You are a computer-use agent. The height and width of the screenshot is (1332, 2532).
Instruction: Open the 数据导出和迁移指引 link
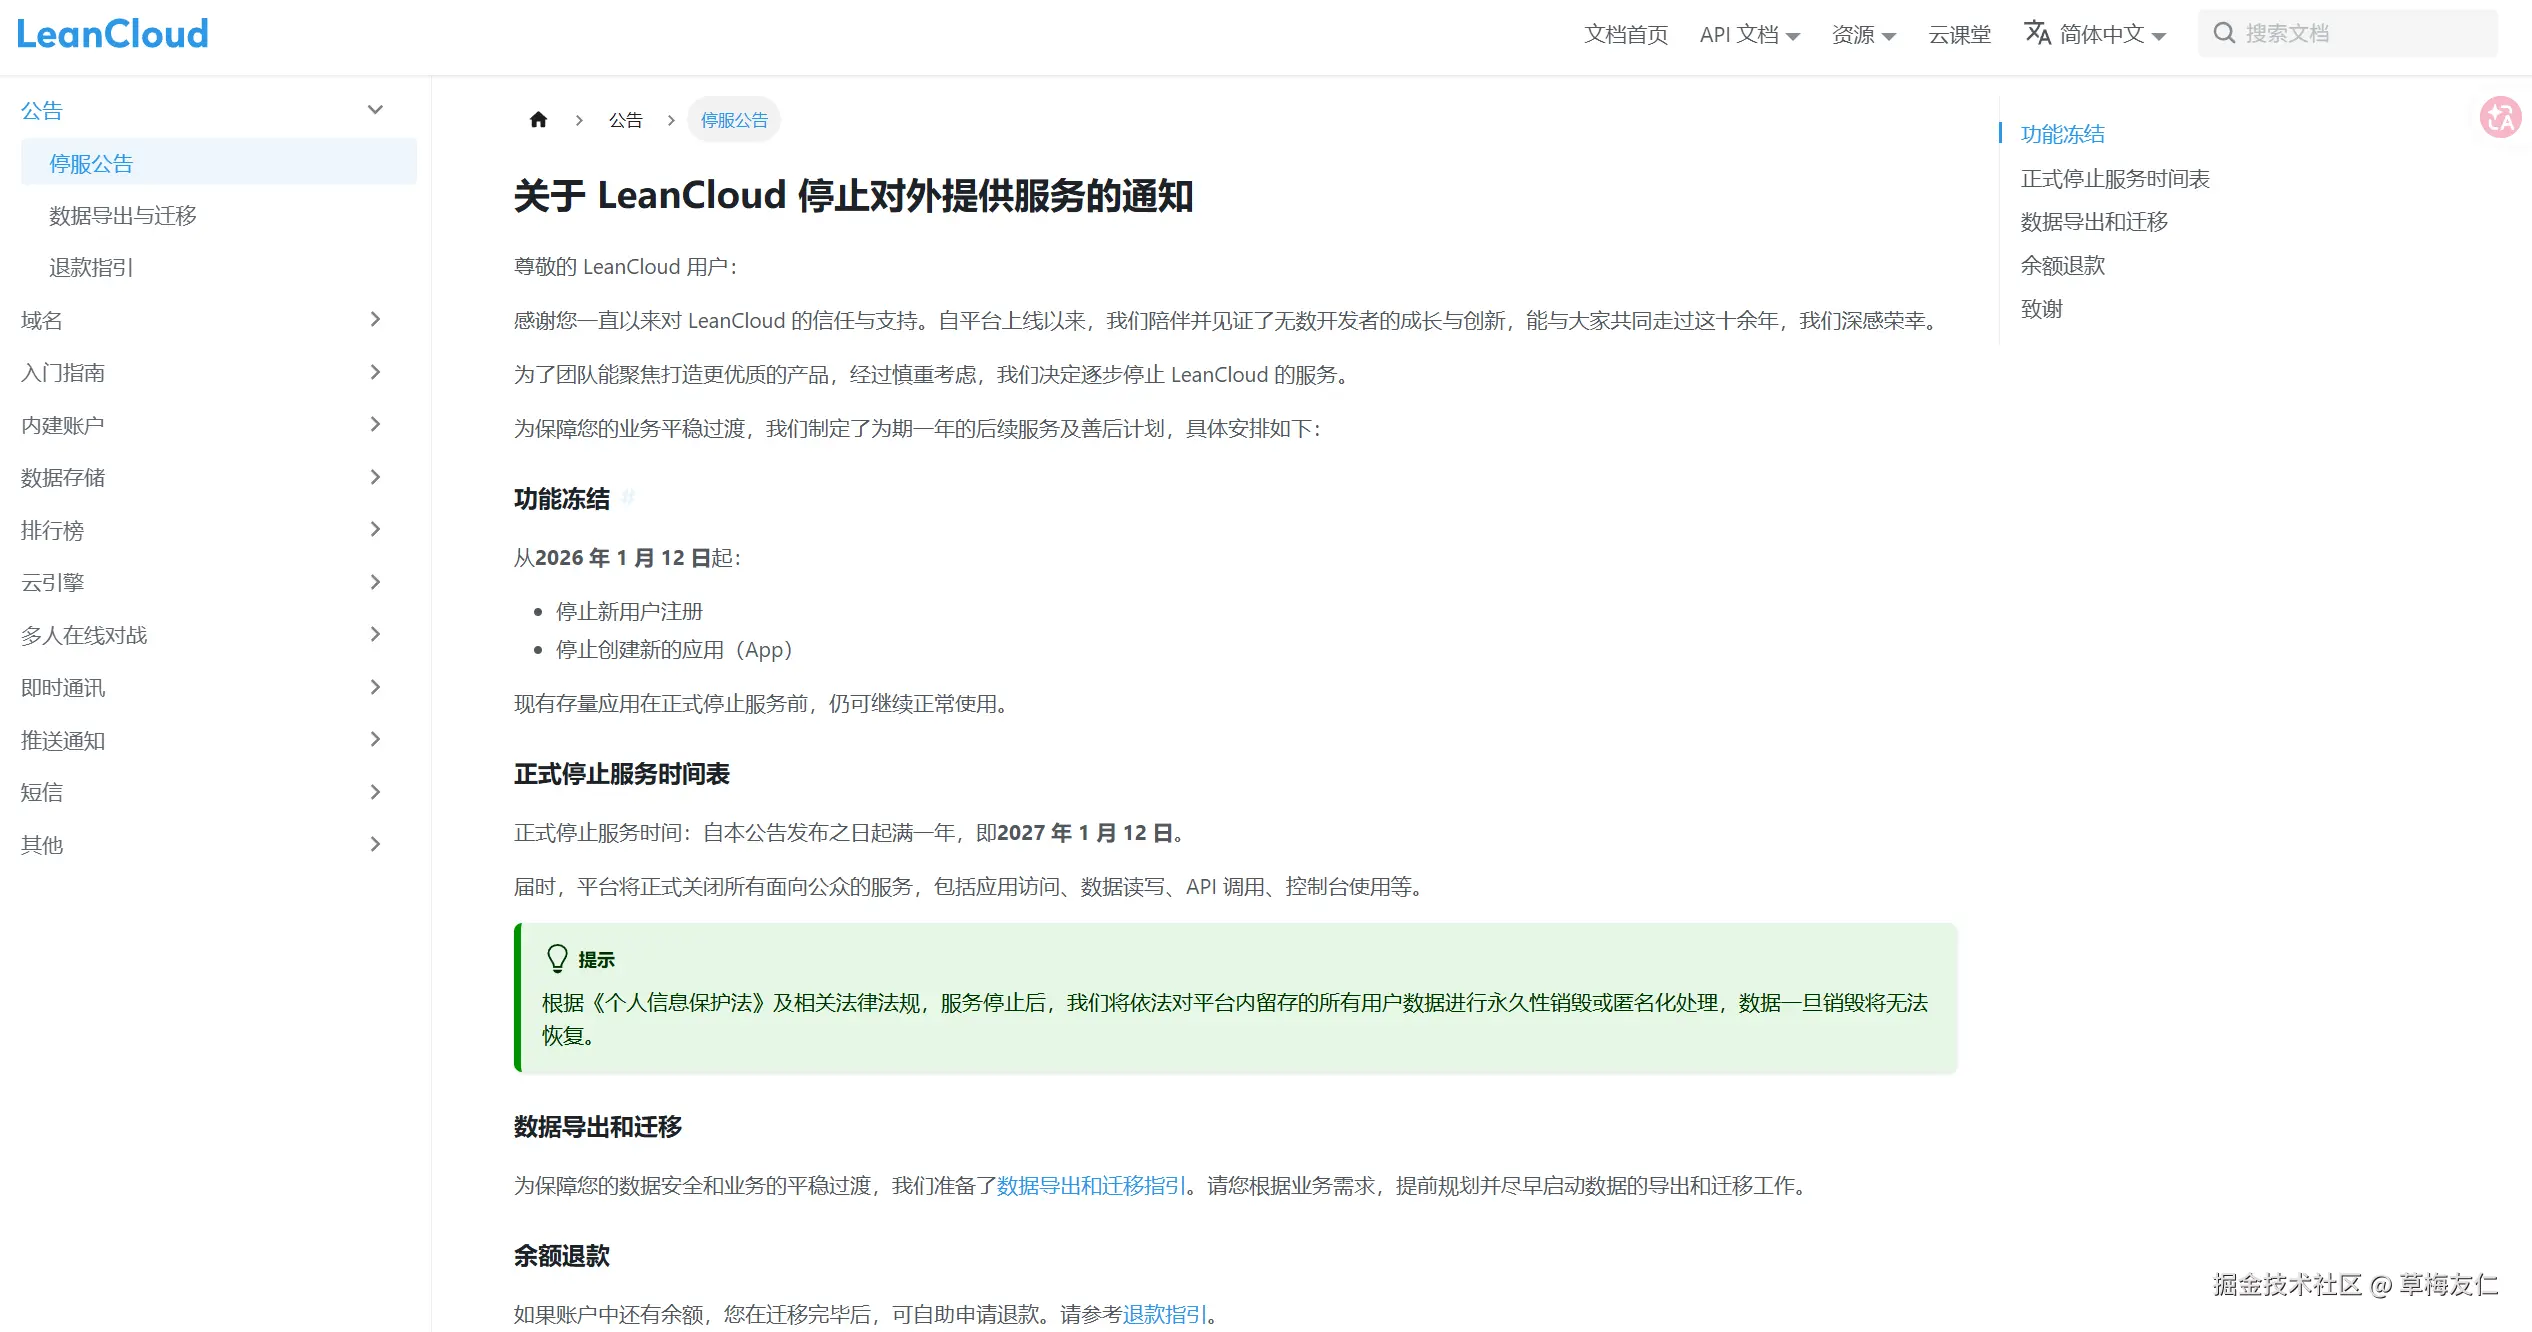tap(1090, 1186)
